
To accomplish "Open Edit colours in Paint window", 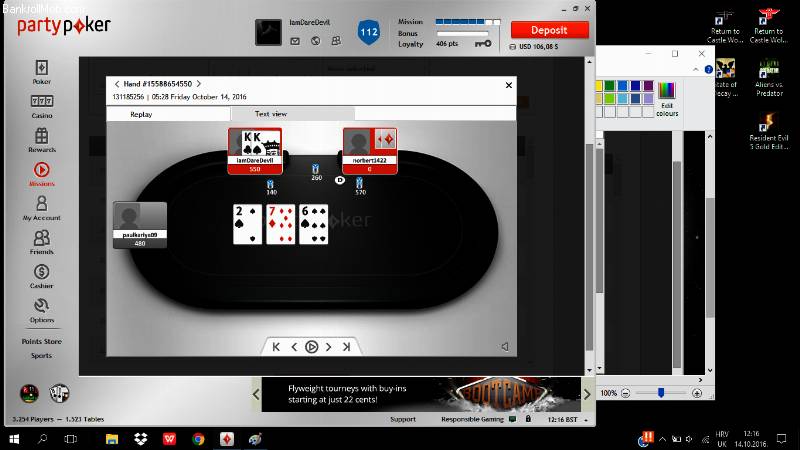I will point(666,99).
